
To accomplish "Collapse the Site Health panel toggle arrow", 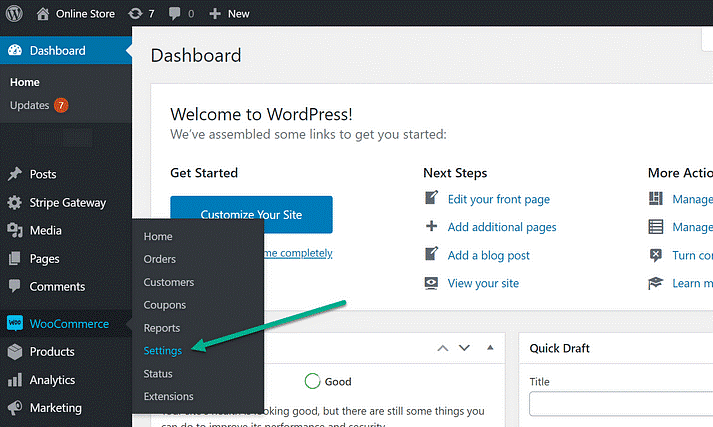I will point(490,348).
